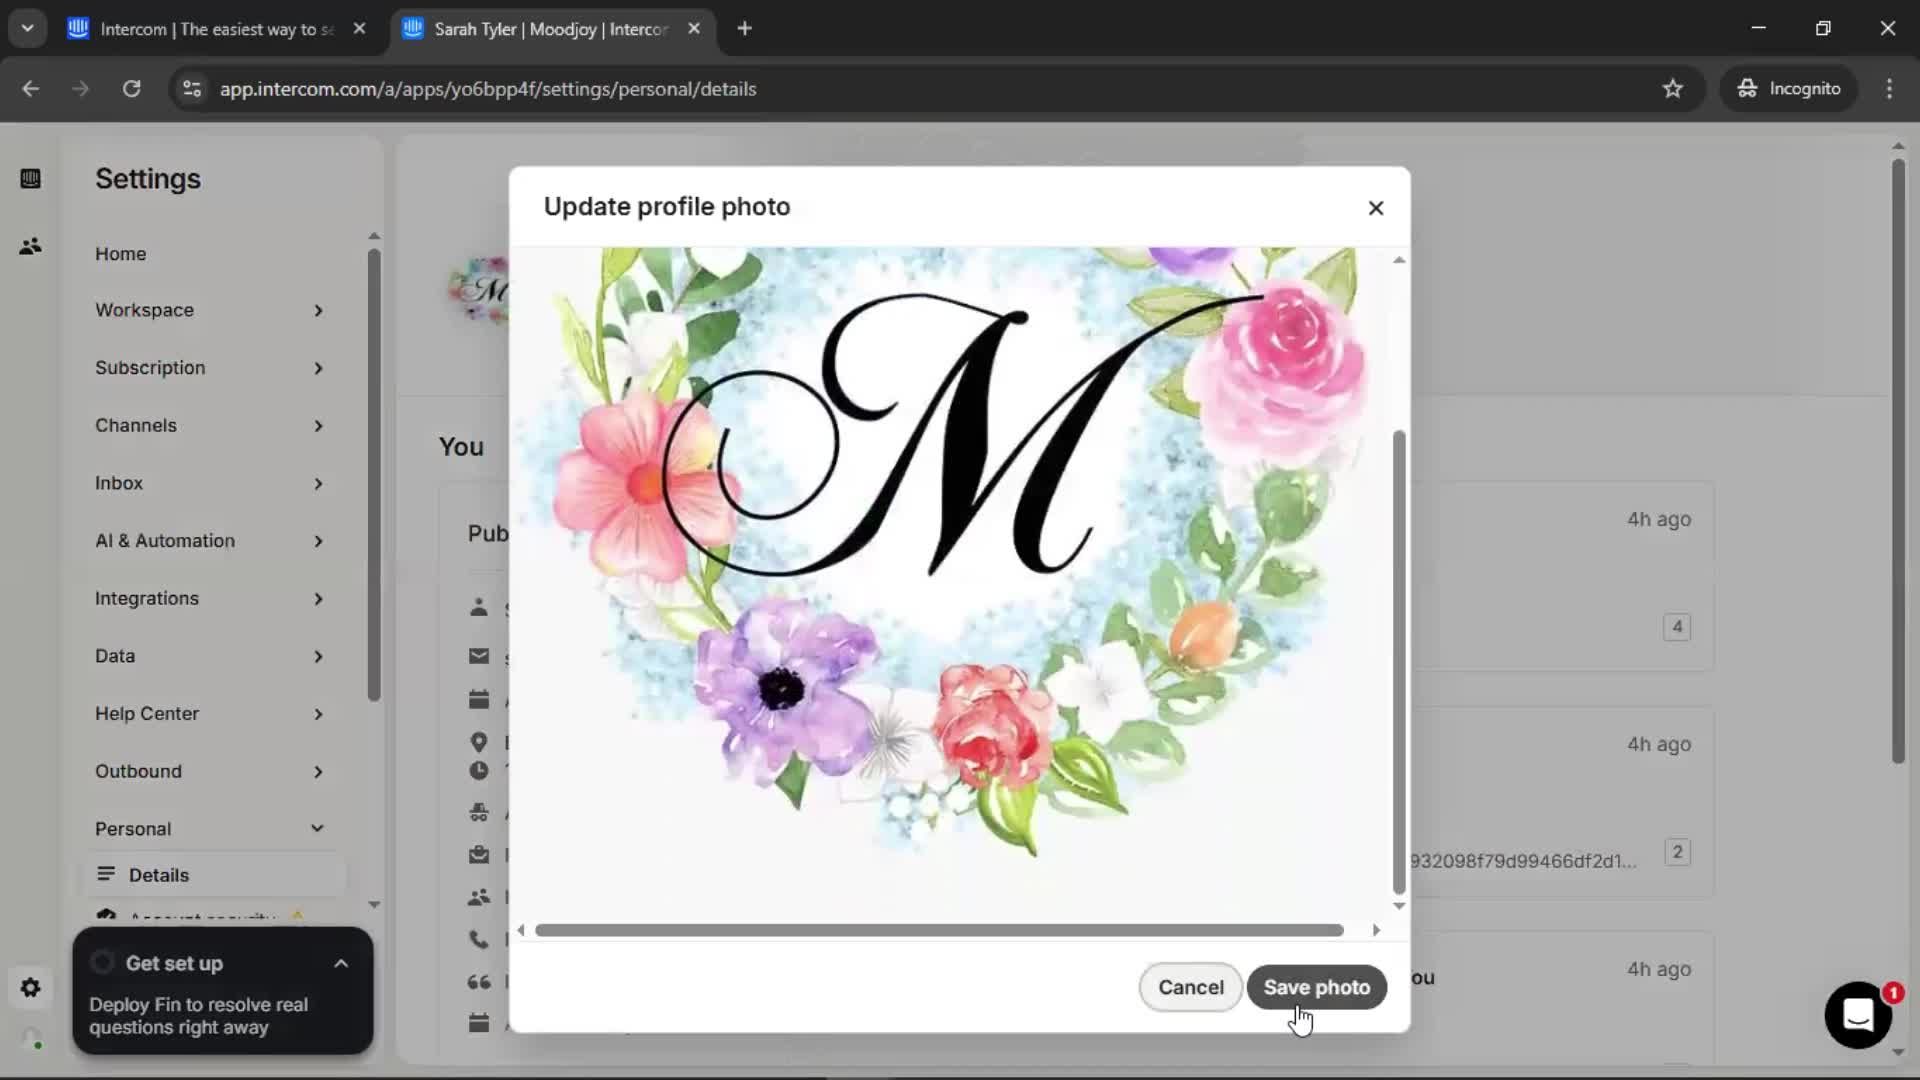The width and height of the screenshot is (1920, 1080).
Task: Click the Cancel button in the dialog
Action: pyautogui.click(x=1190, y=987)
